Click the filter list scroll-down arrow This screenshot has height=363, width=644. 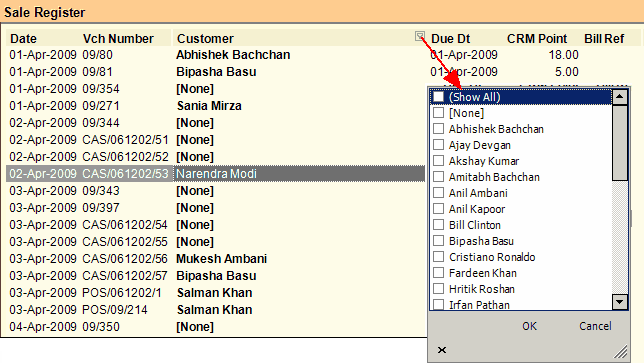(619, 302)
